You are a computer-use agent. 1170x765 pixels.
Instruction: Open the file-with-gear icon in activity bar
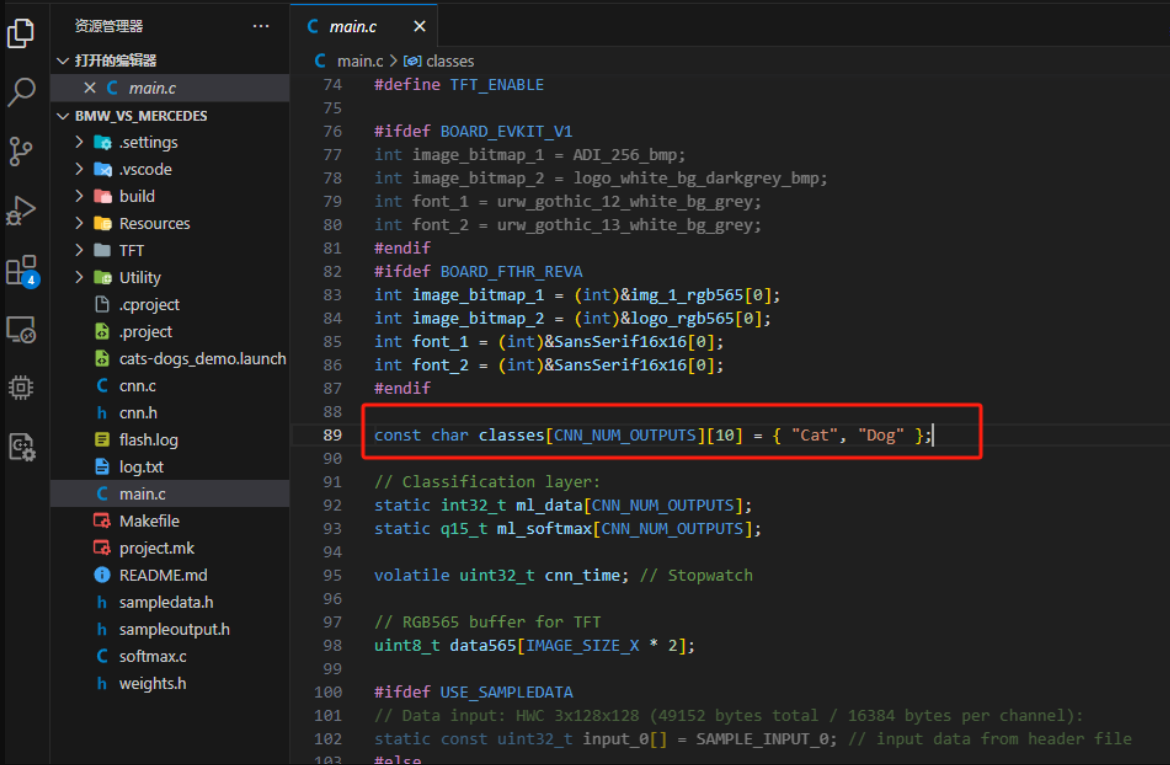pyautogui.click(x=21, y=447)
